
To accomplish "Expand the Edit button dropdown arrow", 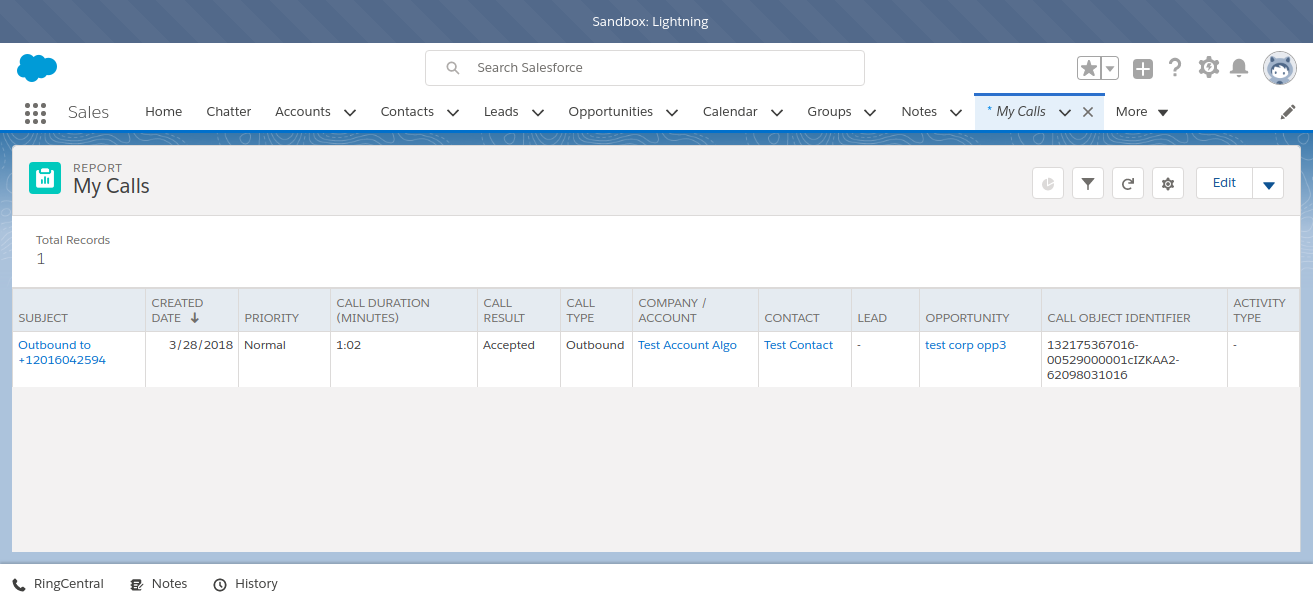I will pyautogui.click(x=1268, y=184).
